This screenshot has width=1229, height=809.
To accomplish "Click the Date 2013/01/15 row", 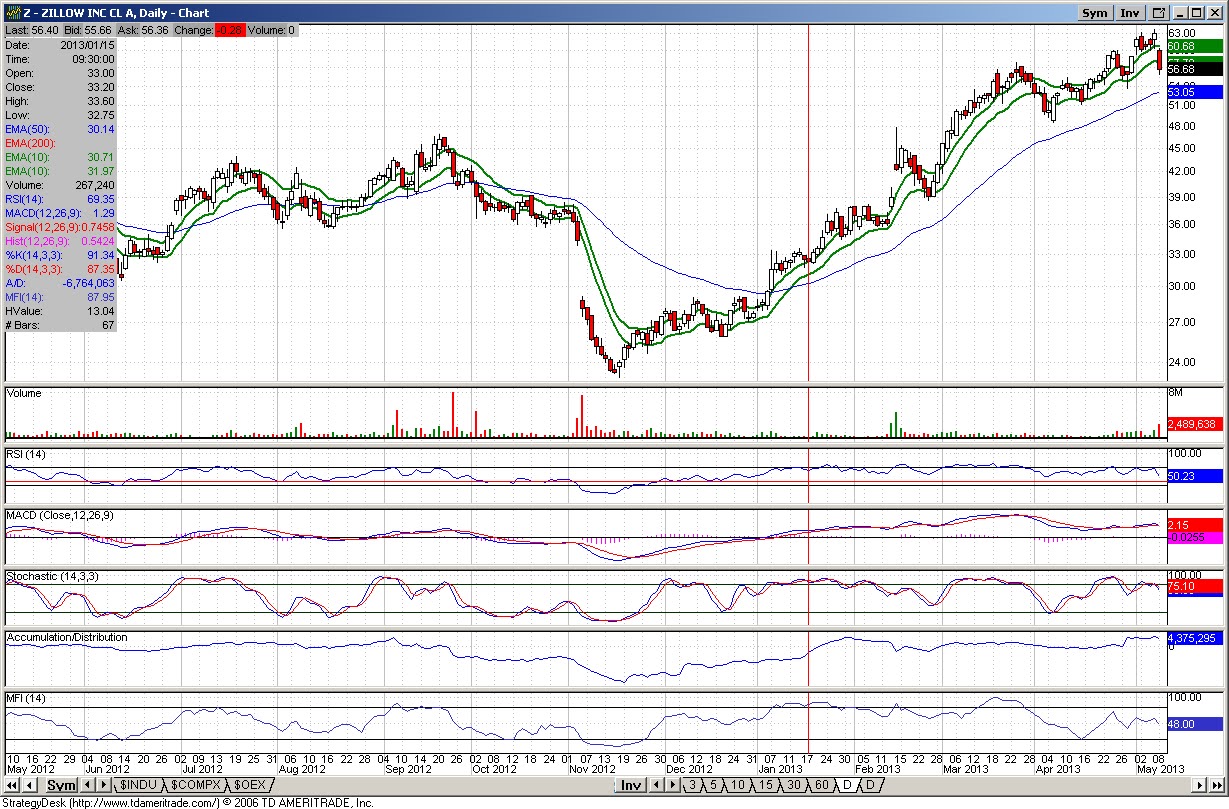I will click(60, 45).
